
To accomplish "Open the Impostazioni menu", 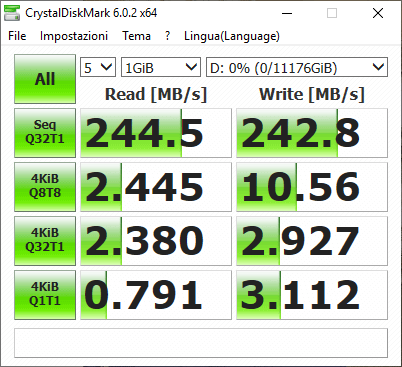I will coord(74,36).
